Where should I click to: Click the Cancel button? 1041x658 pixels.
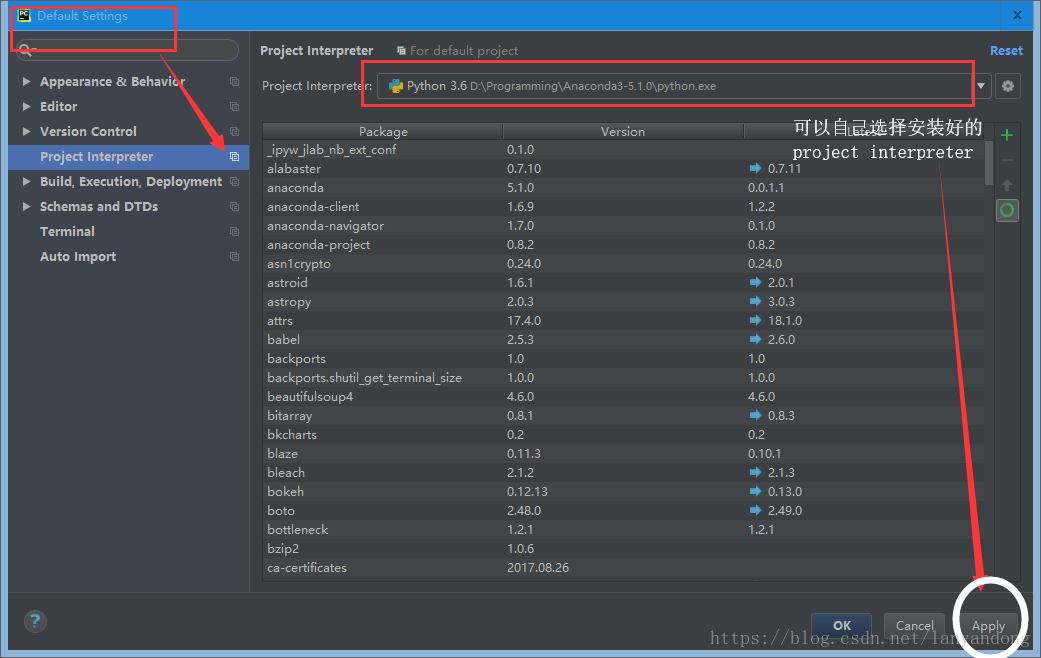click(x=914, y=625)
